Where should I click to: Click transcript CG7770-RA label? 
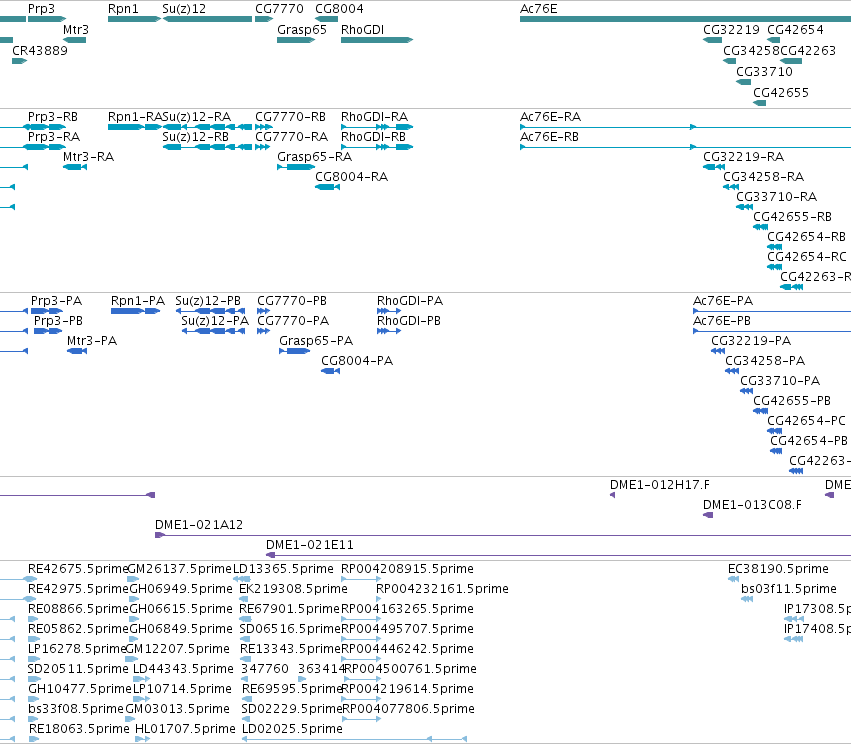click(291, 137)
